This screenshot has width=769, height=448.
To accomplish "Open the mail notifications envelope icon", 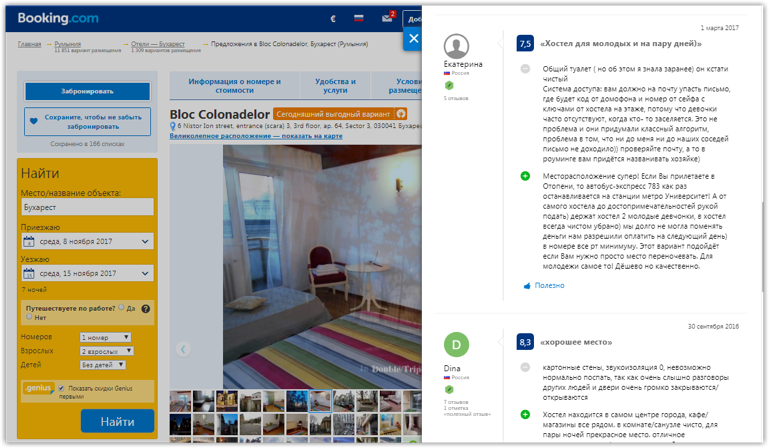I will tap(387, 18).
